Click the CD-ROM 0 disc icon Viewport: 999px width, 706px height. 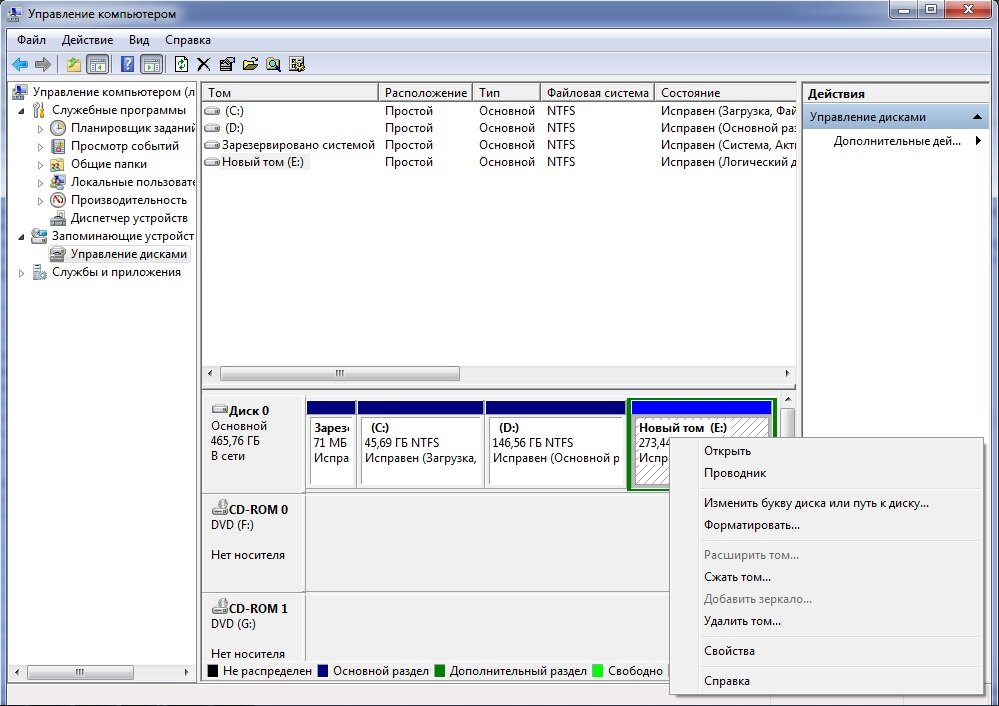point(220,508)
